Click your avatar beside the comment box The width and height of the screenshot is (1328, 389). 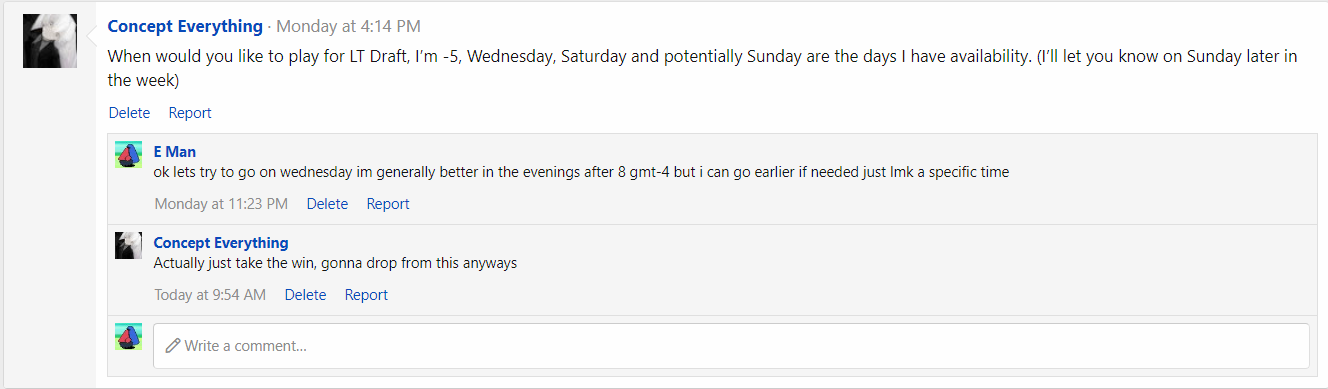(x=129, y=337)
